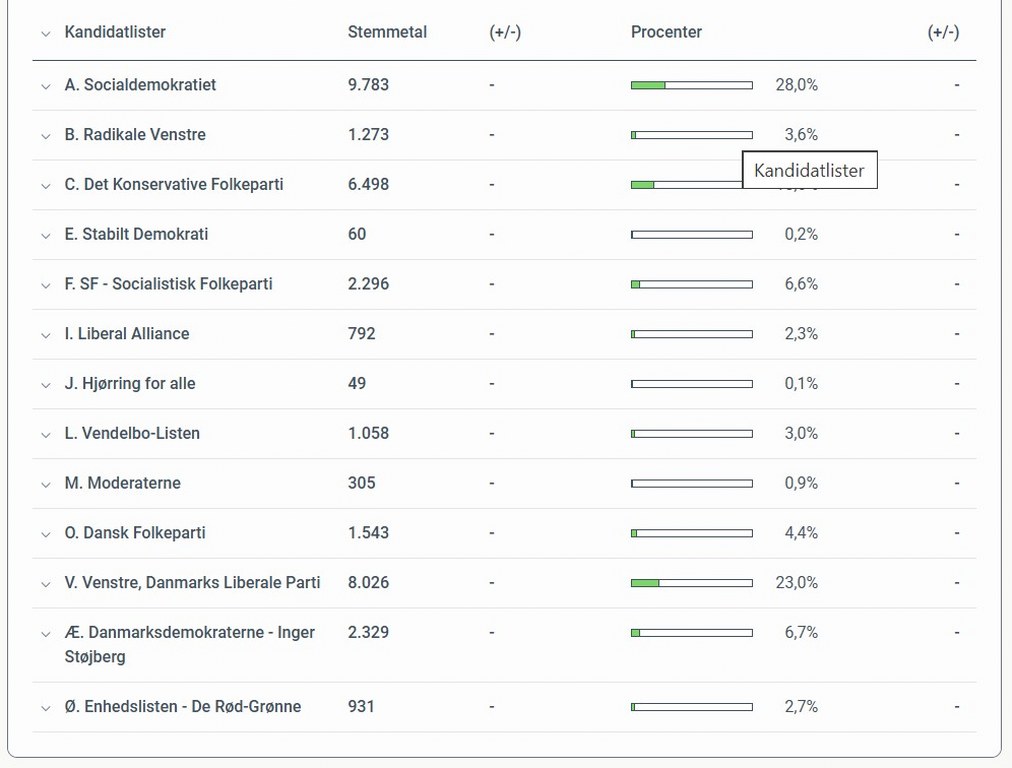This screenshot has height=768, width=1012.
Task: Click the Kandidatlister column header
Action: coord(115,32)
